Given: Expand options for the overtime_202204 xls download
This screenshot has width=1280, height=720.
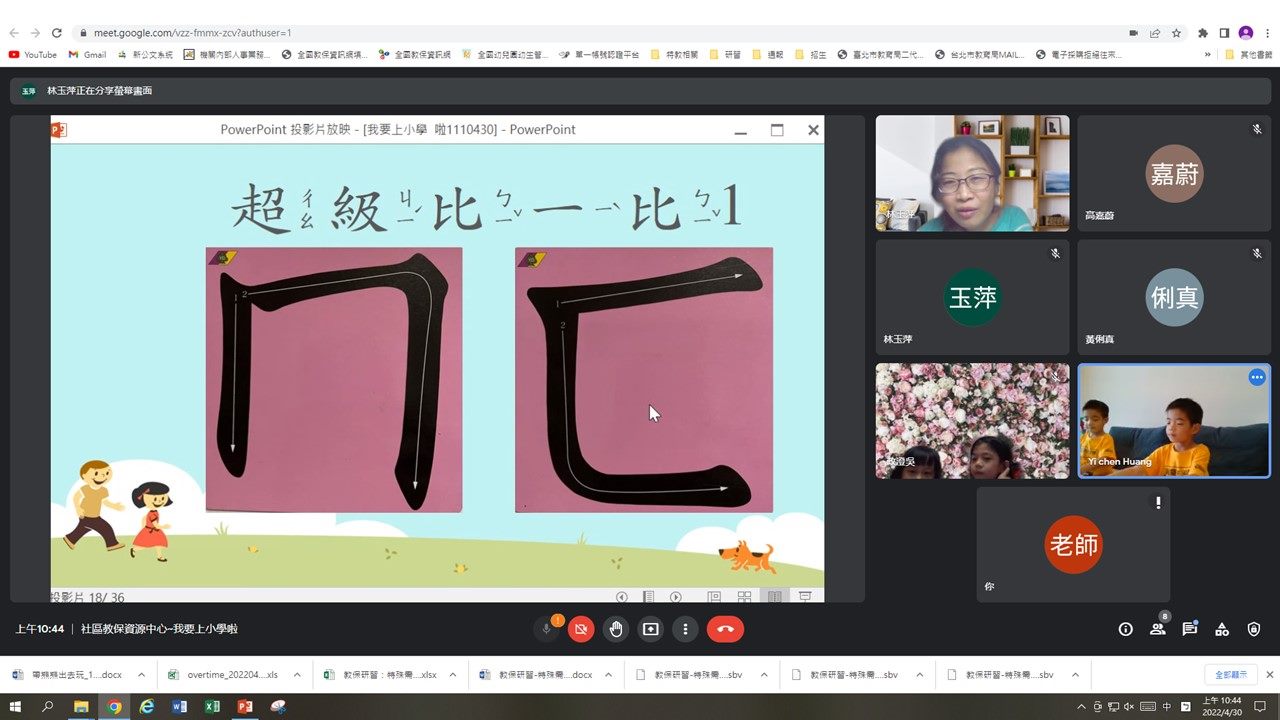Looking at the screenshot, I should click(x=297, y=675).
